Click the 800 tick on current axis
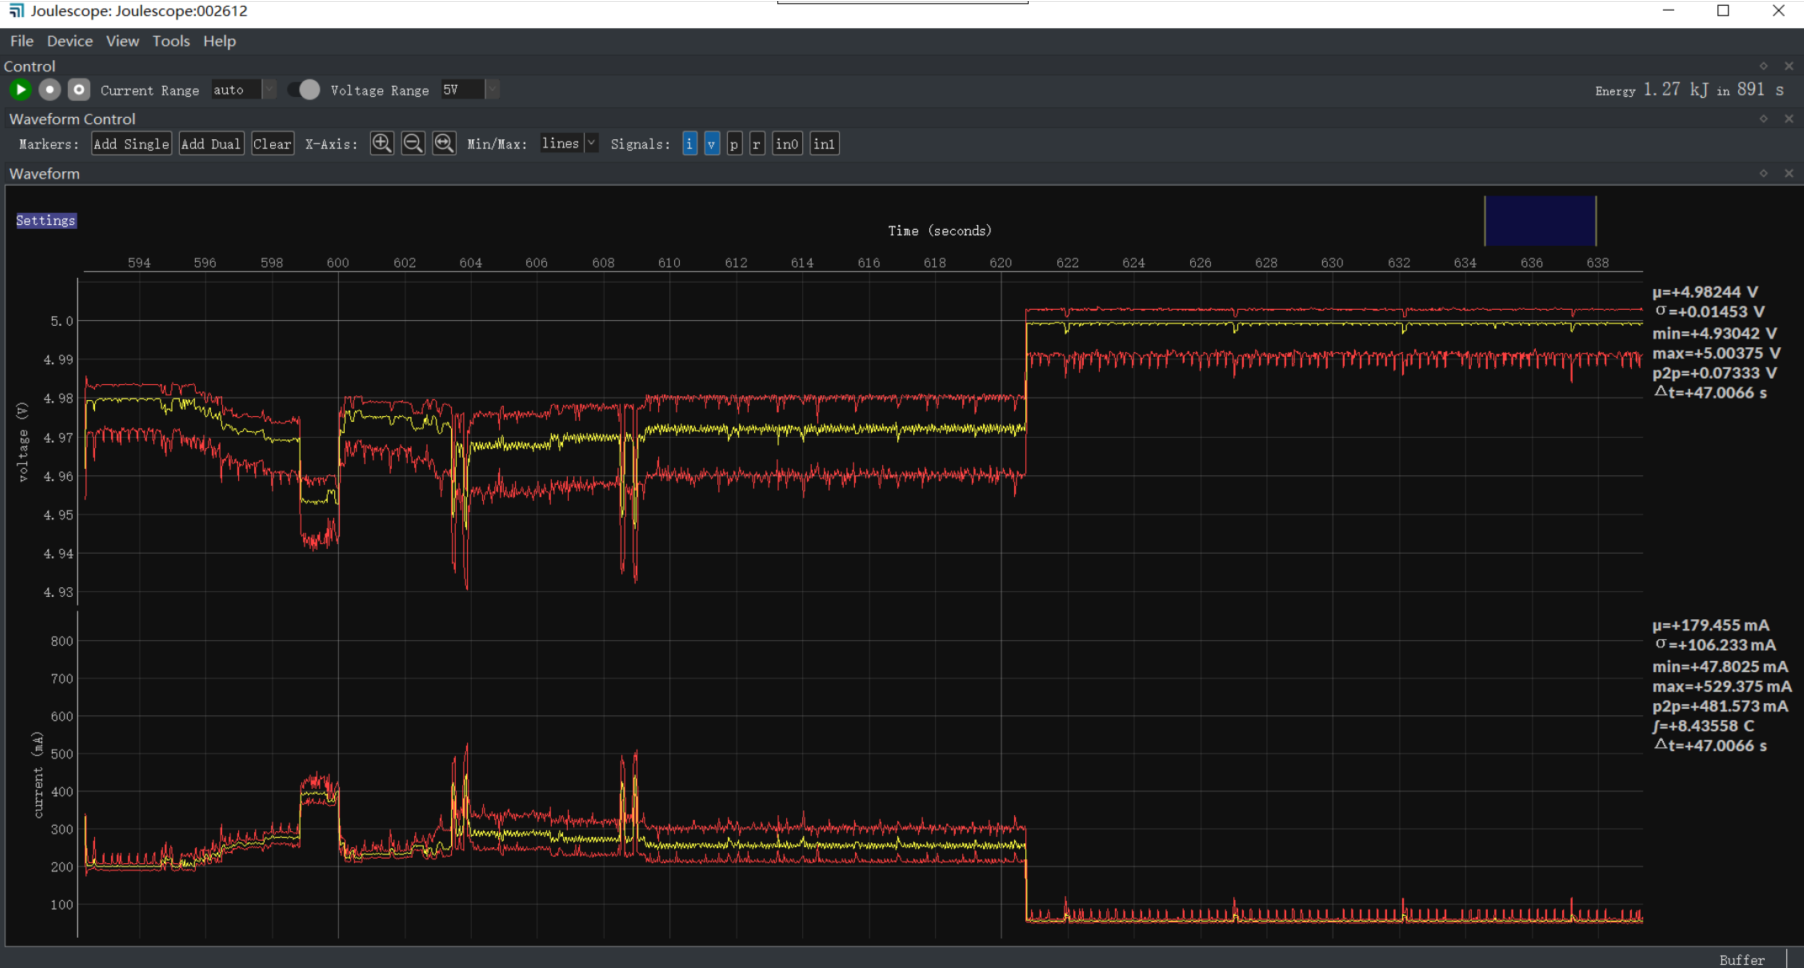 [x=62, y=641]
